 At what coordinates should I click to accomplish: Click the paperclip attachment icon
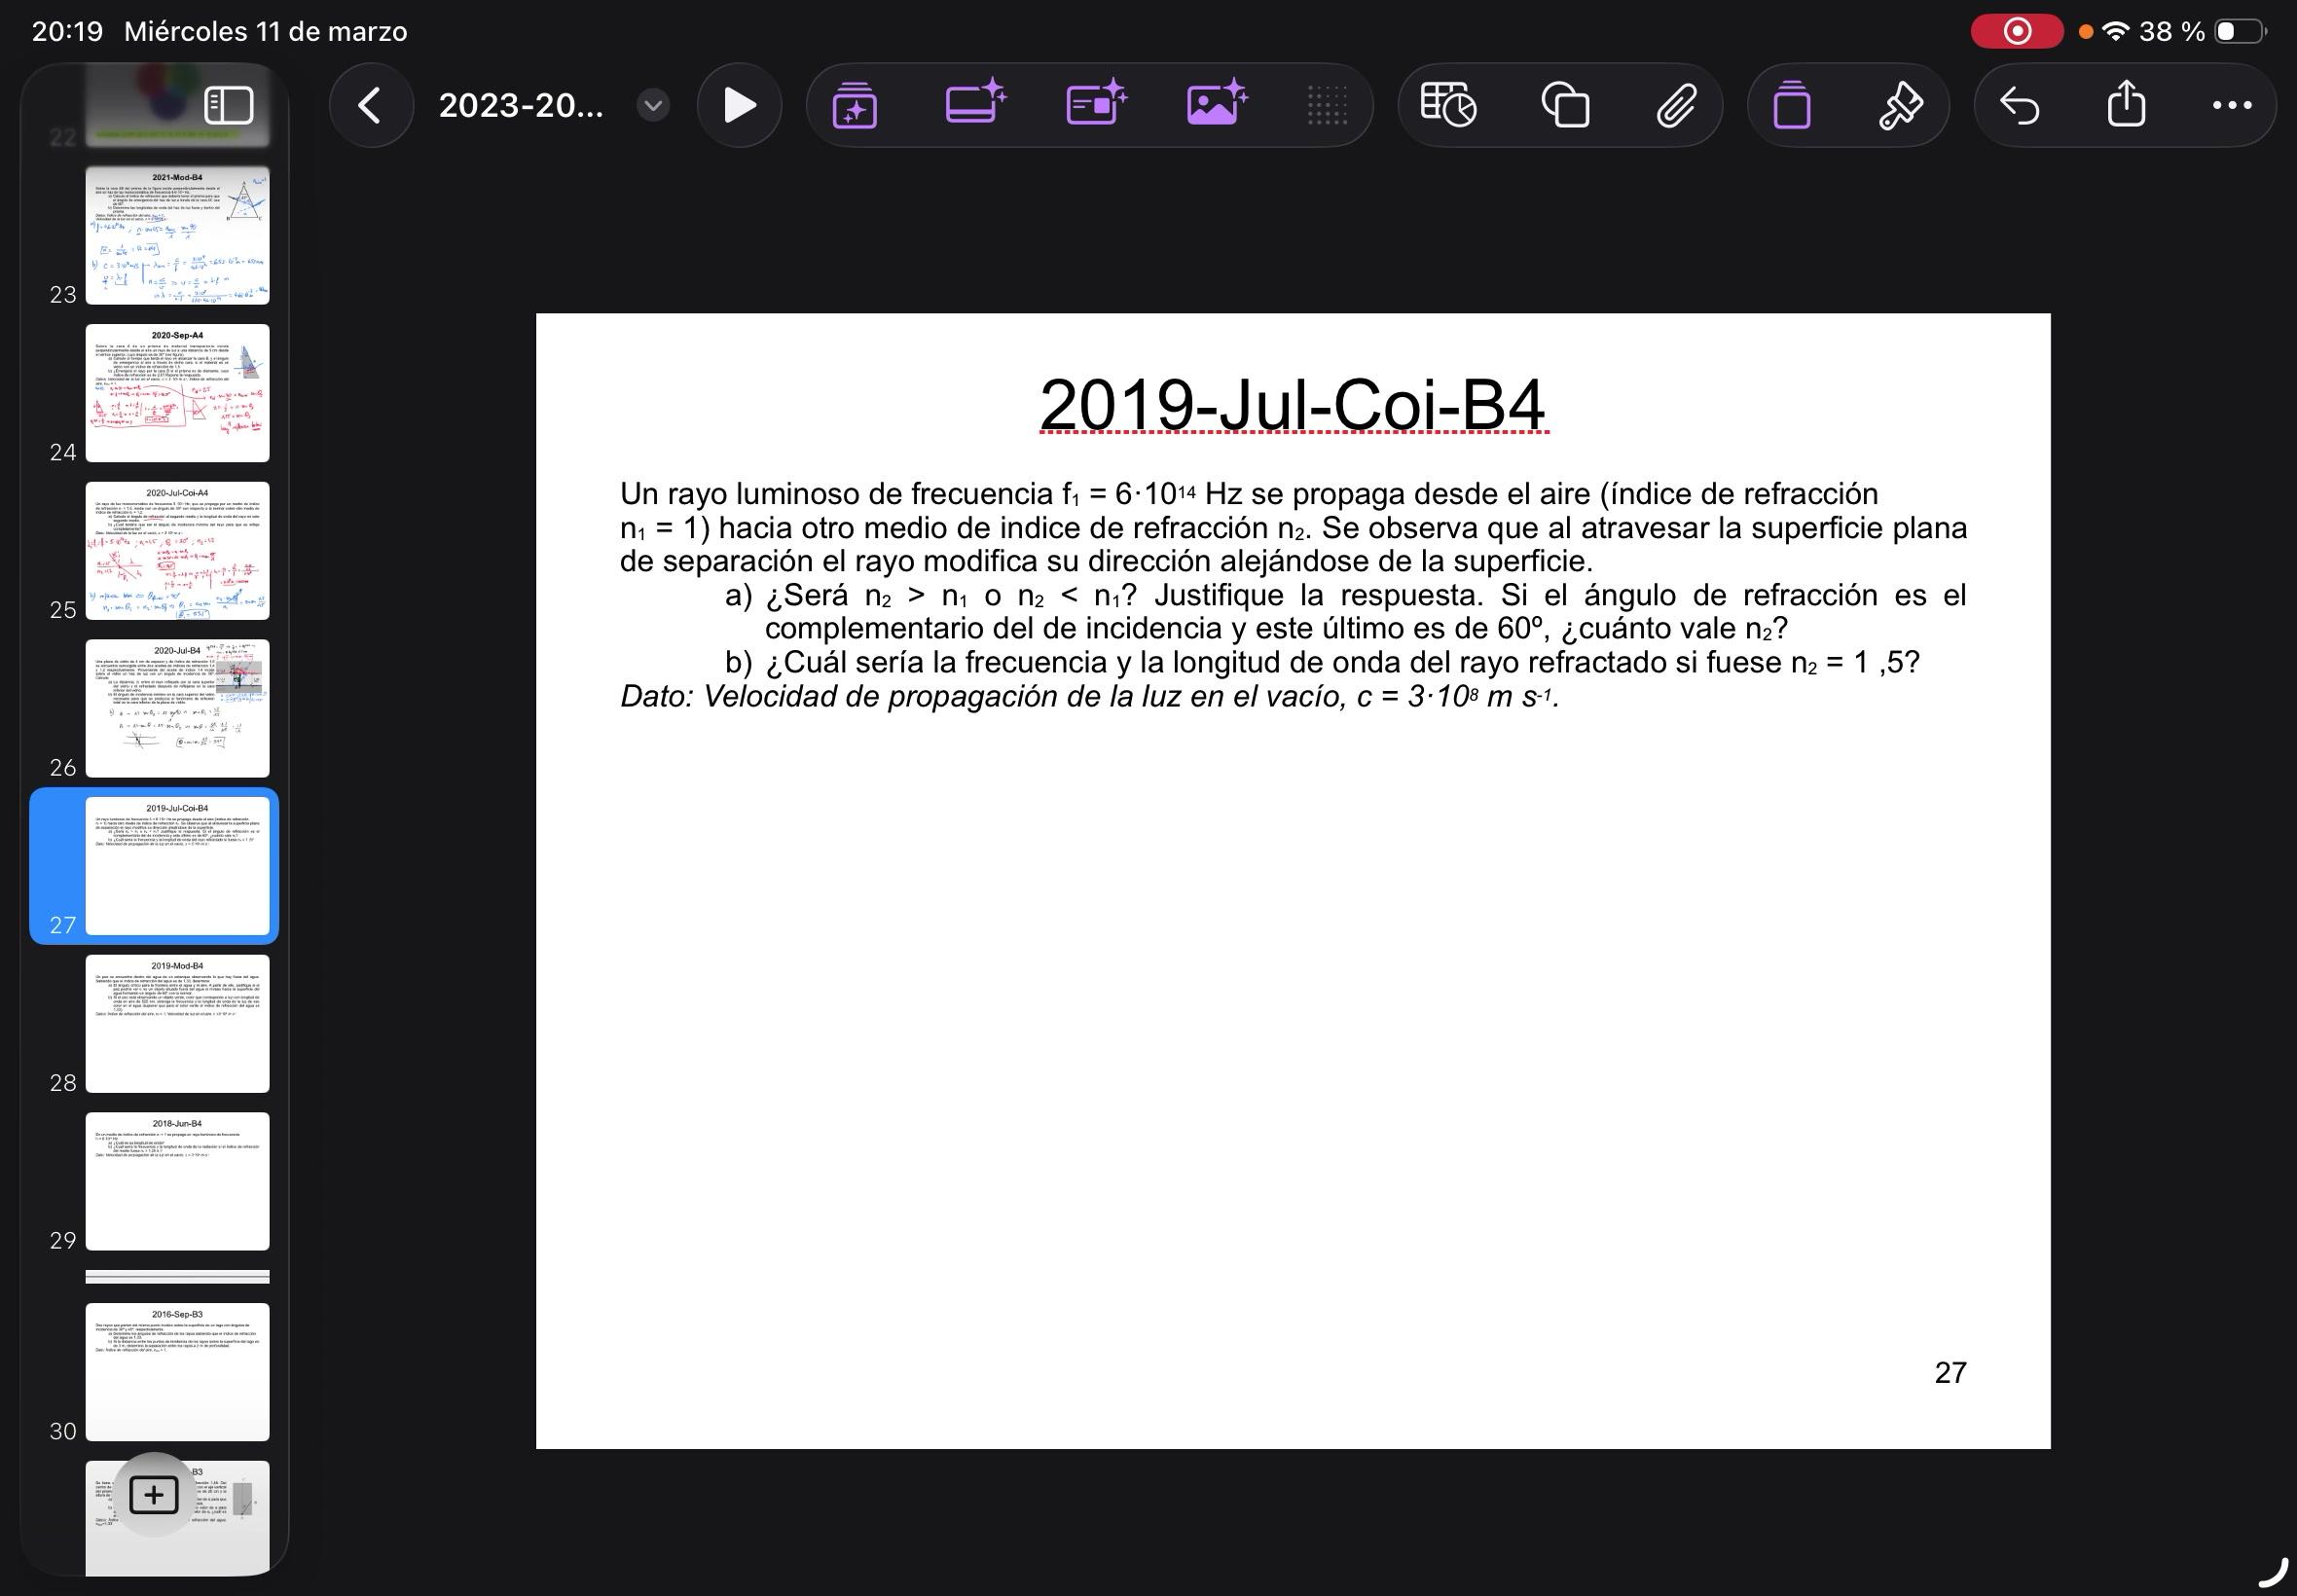coord(1676,105)
